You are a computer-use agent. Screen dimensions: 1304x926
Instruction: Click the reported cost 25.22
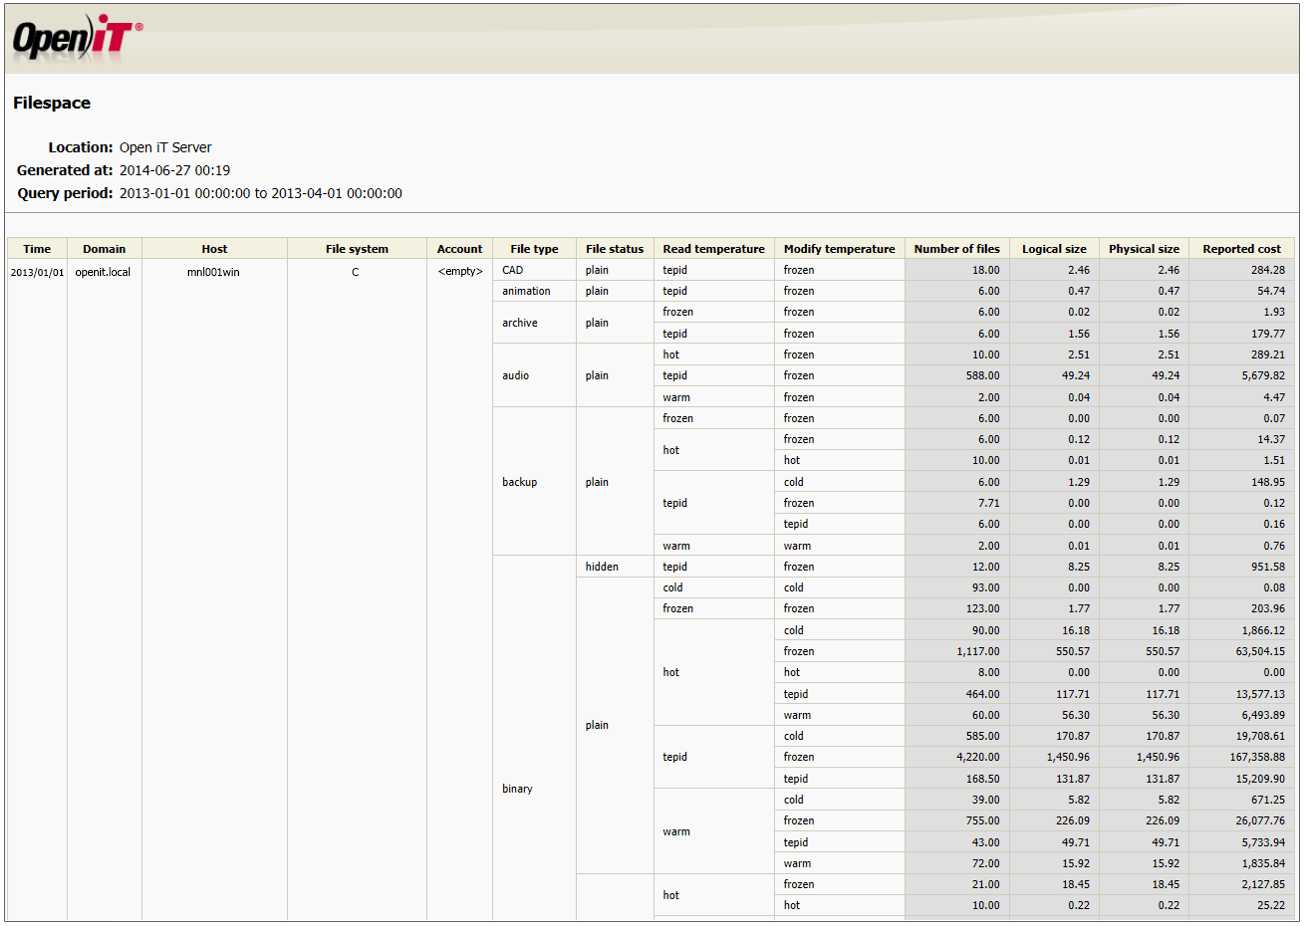pos(1271,906)
